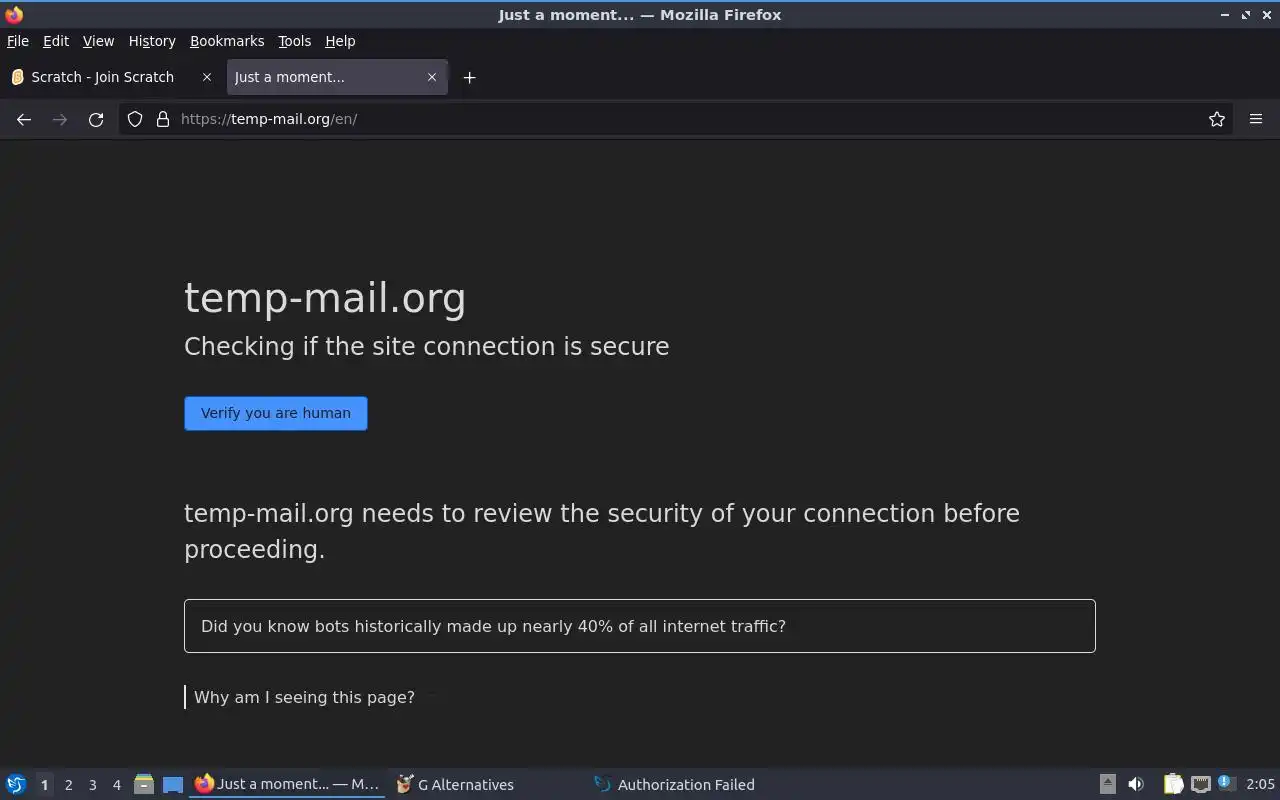Maximize the Firefox window
Image resolution: width=1280 pixels, height=800 pixels.
[1246, 15]
